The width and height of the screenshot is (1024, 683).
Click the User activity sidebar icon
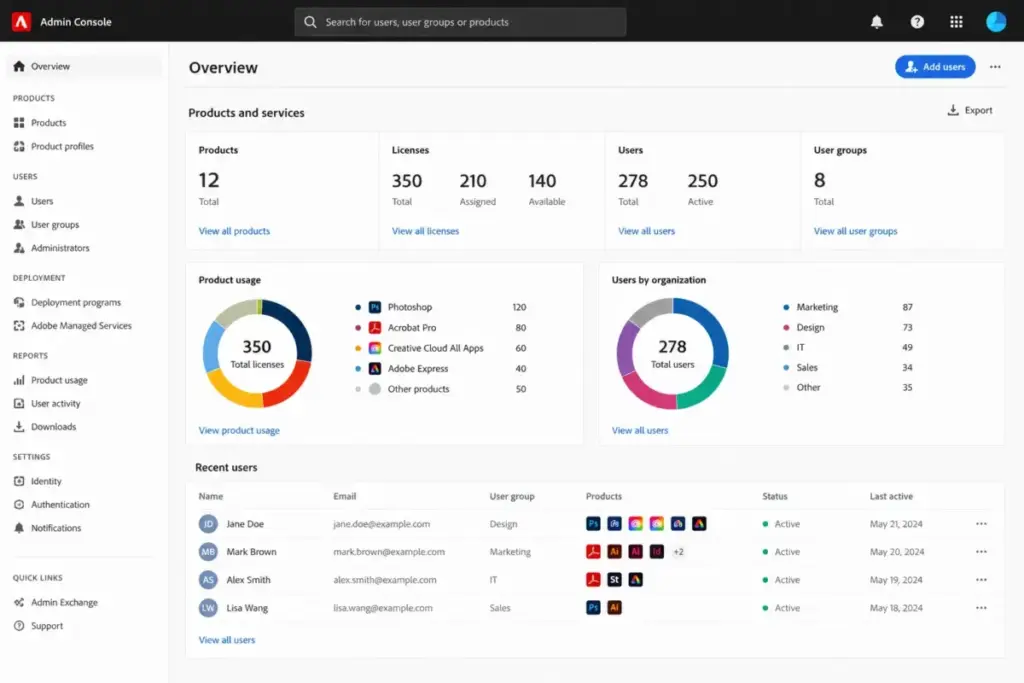[x=19, y=404]
